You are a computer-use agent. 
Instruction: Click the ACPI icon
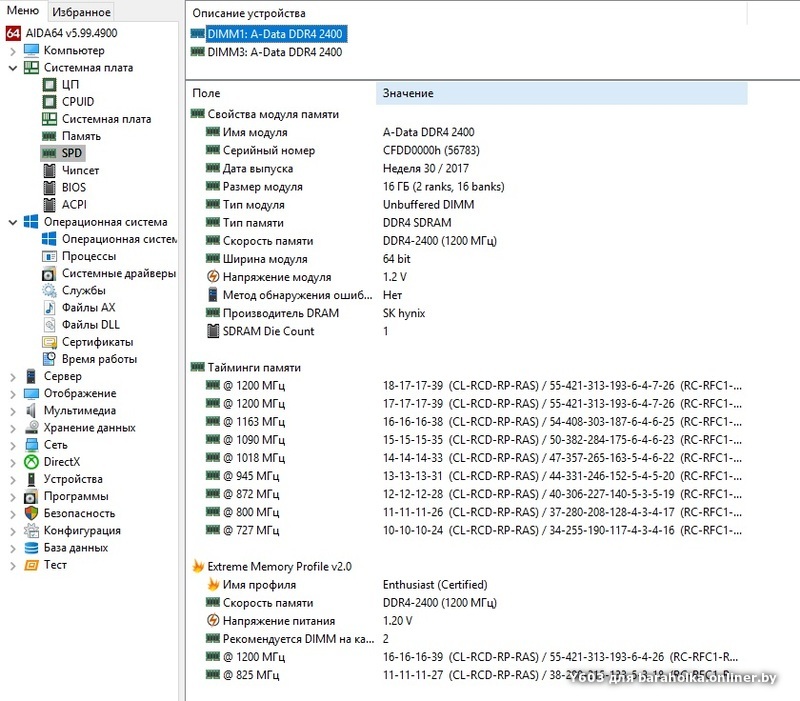tap(49, 205)
